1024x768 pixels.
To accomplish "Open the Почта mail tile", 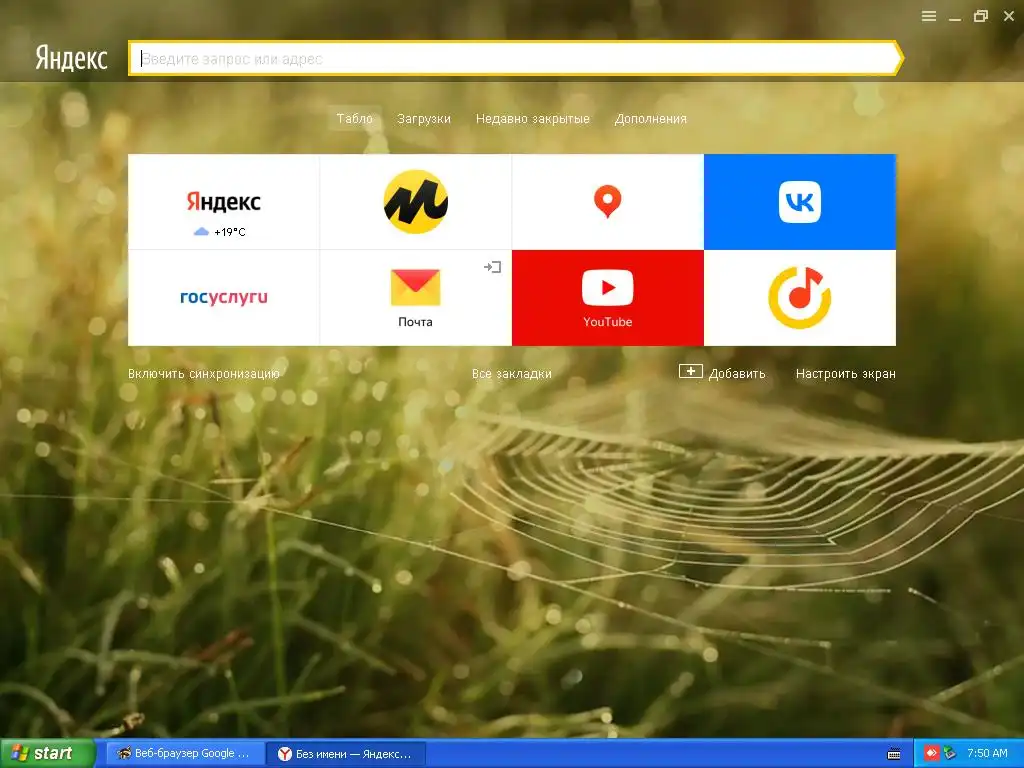I will 415,298.
